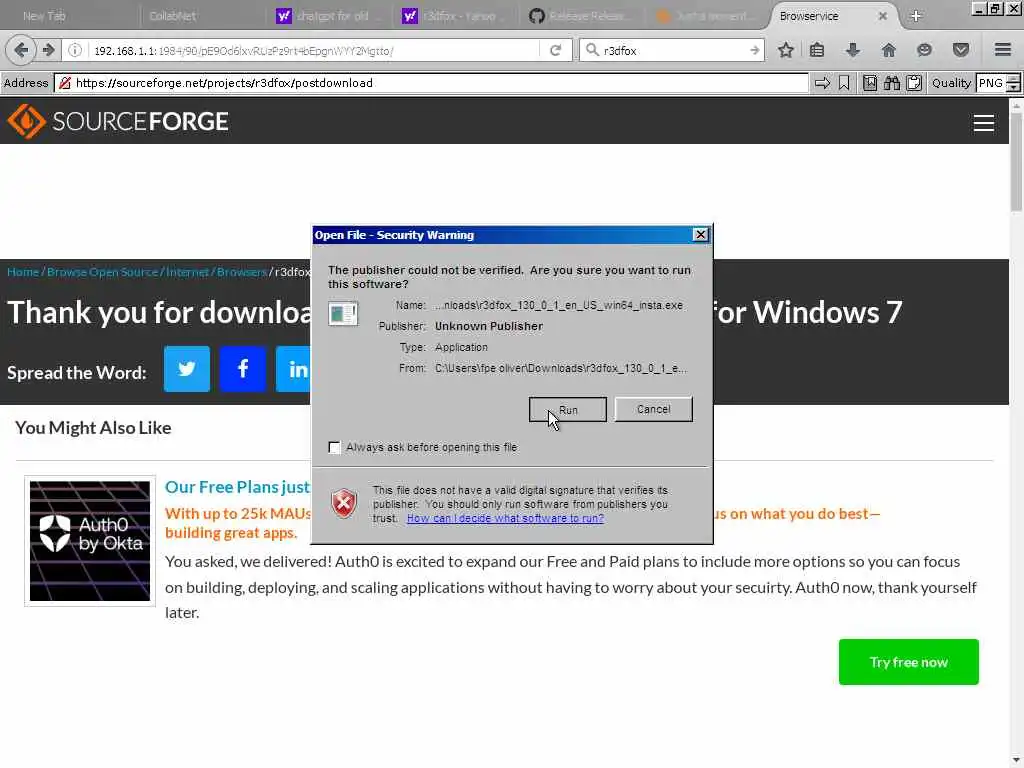This screenshot has width=1024, height=768.
Task: Share on Twitter button
Action: (x=187, y=369)
